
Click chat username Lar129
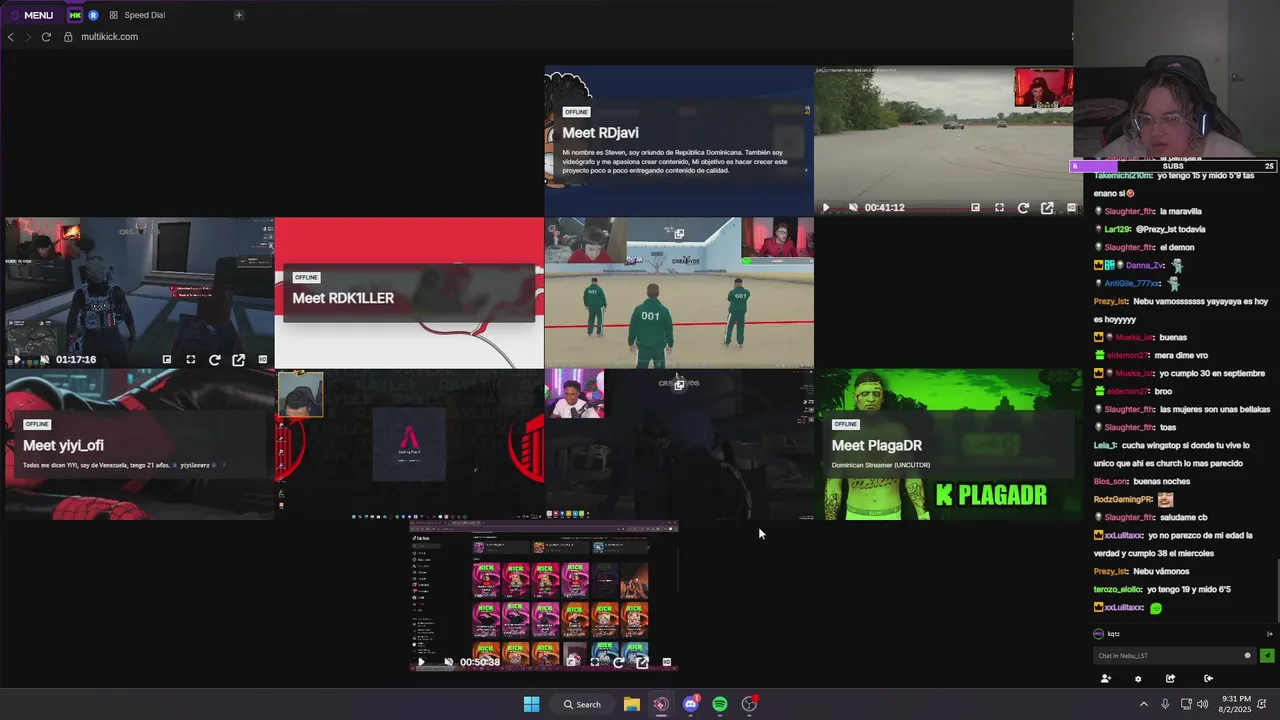click(1117, 229)
